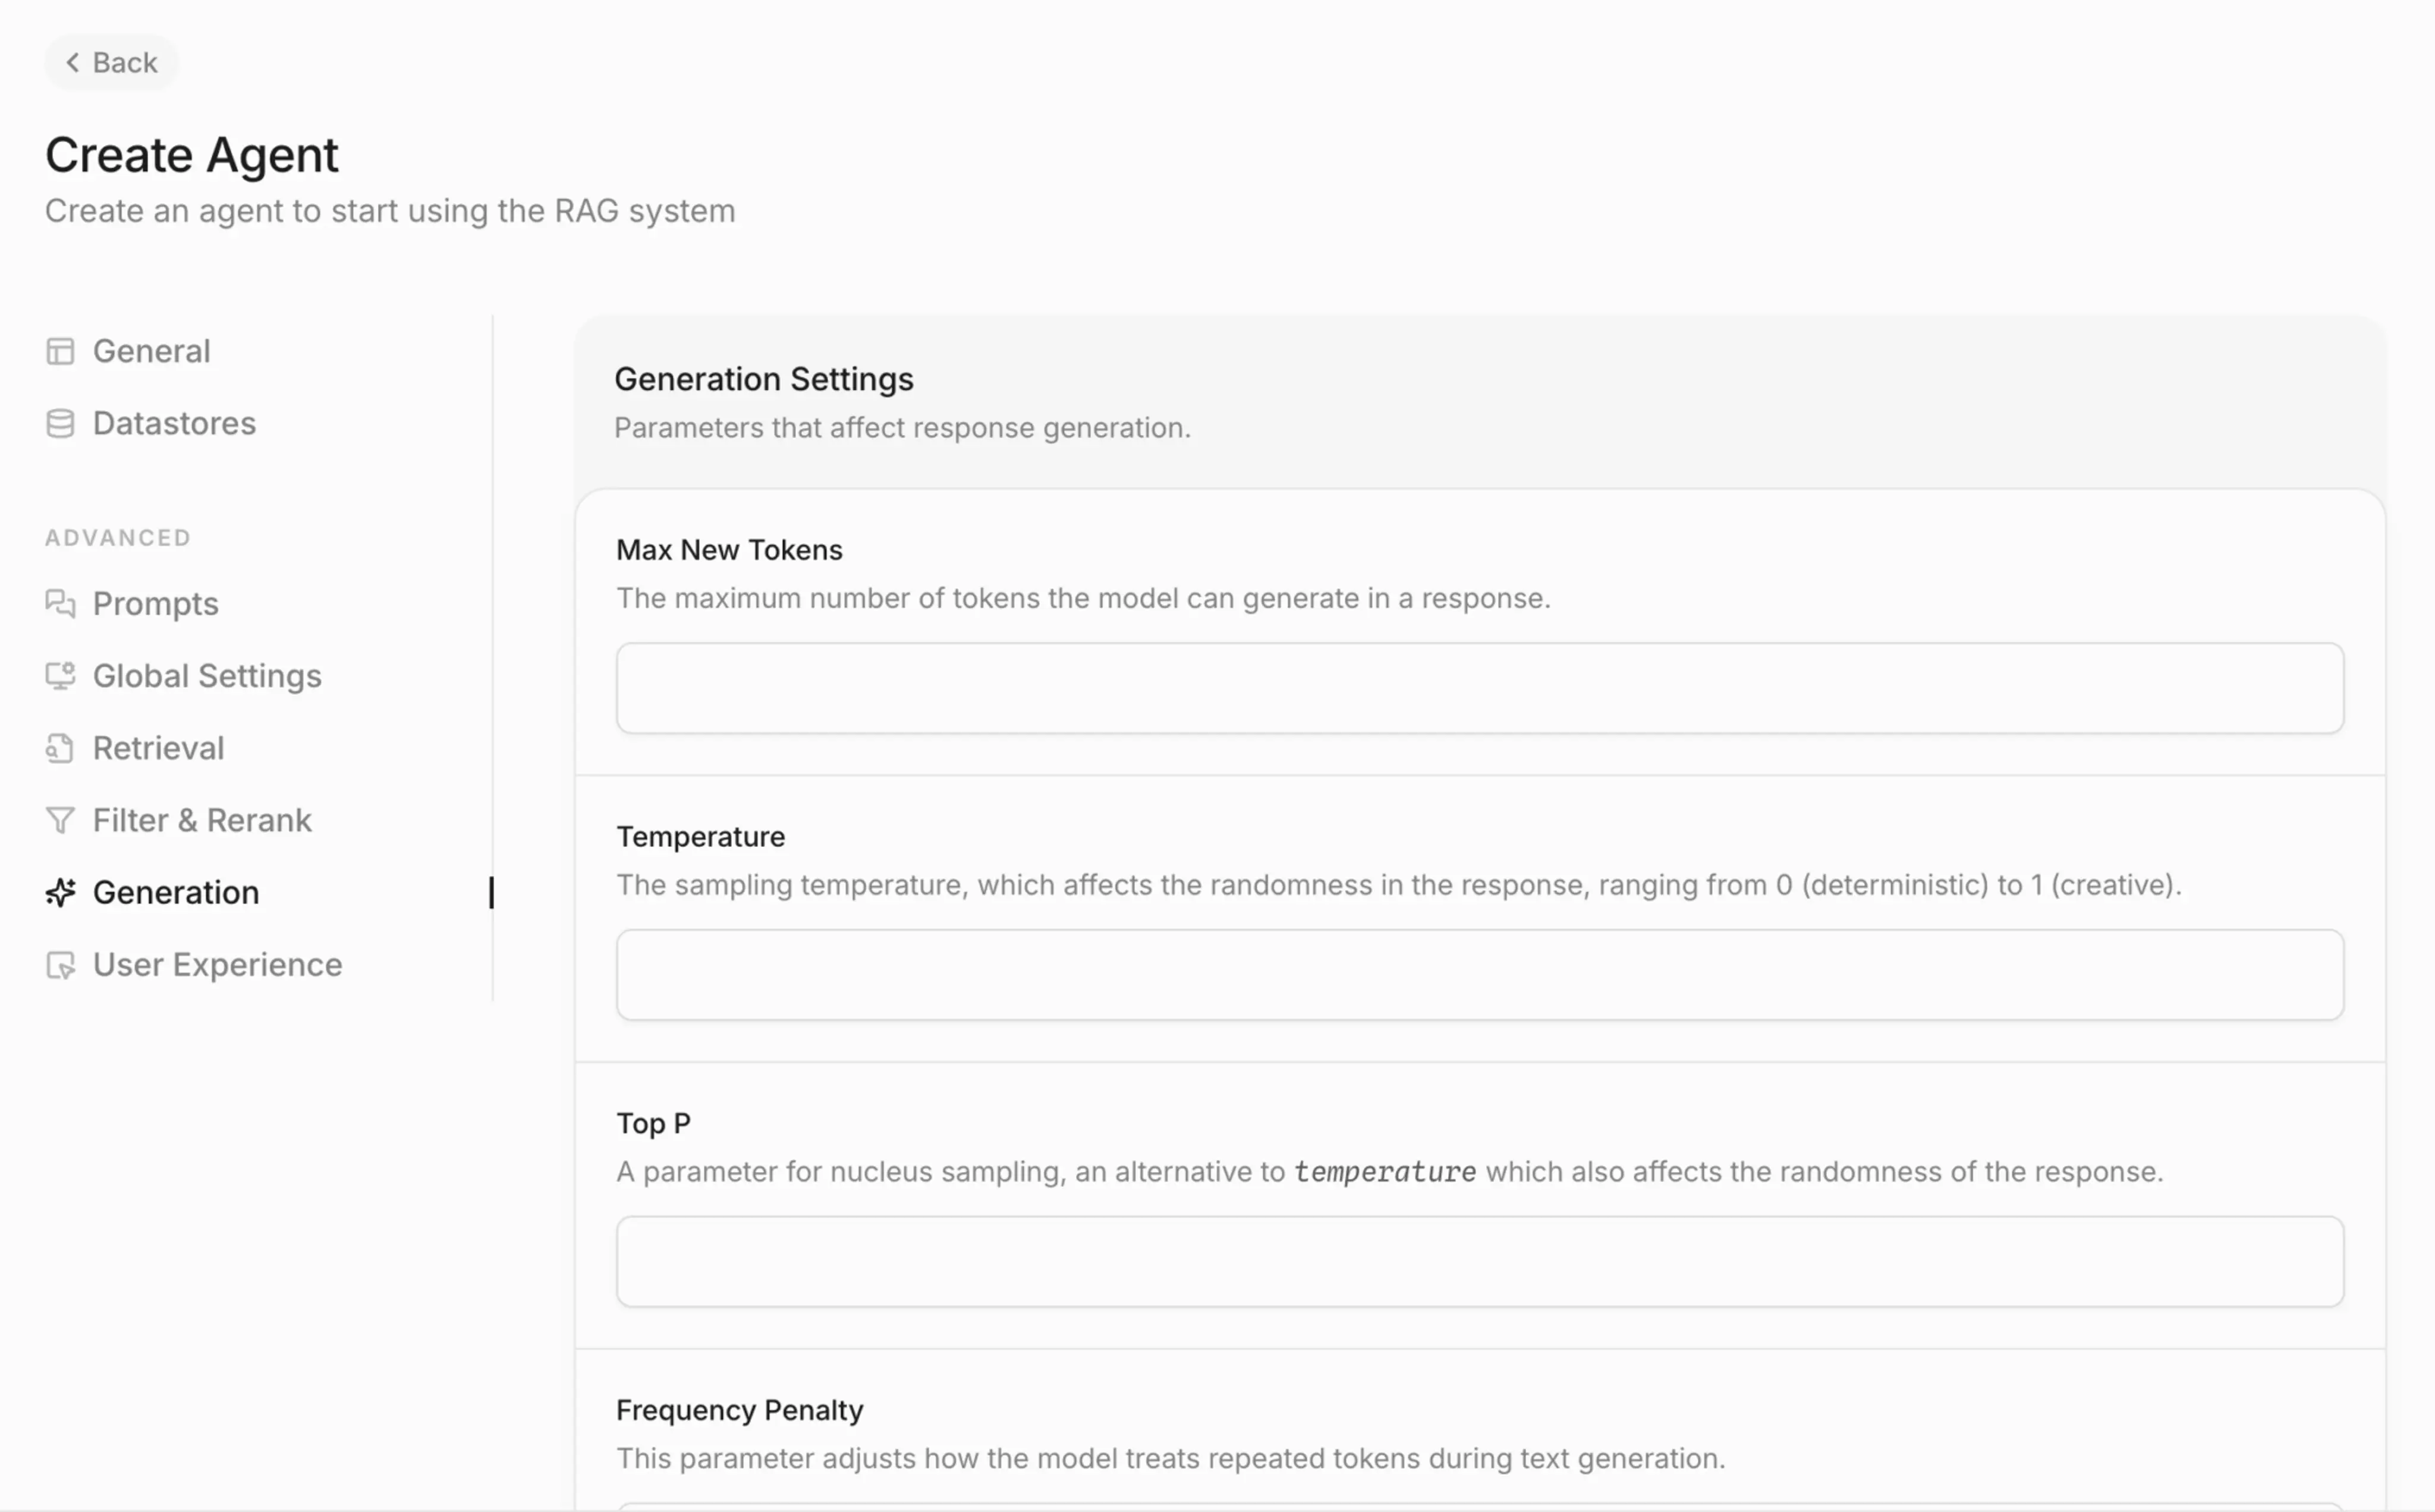Click the User Experience cursor icon
Viewport: 2435px width, 1512px height.
coord(60,965)
